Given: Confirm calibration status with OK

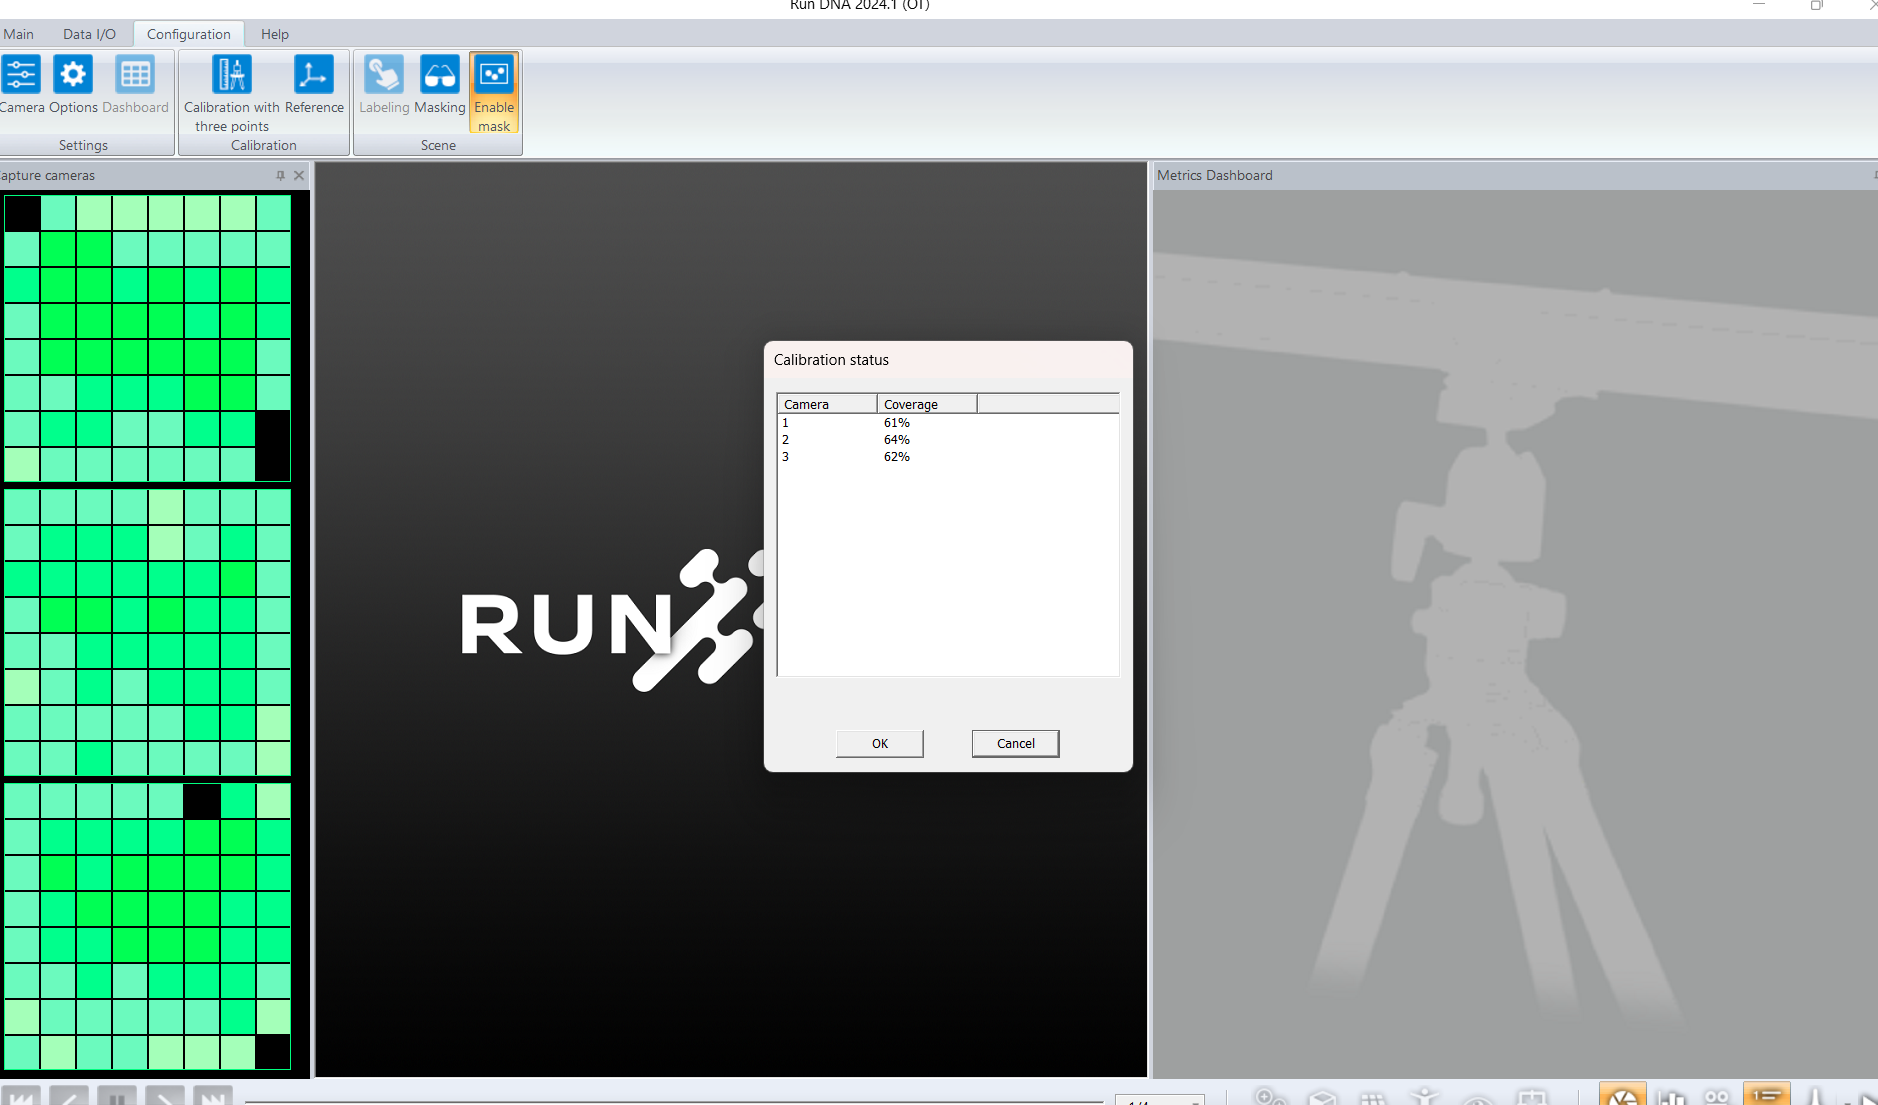Looking at the screenshot, I should pyautogui.click(x=879, y=743).
